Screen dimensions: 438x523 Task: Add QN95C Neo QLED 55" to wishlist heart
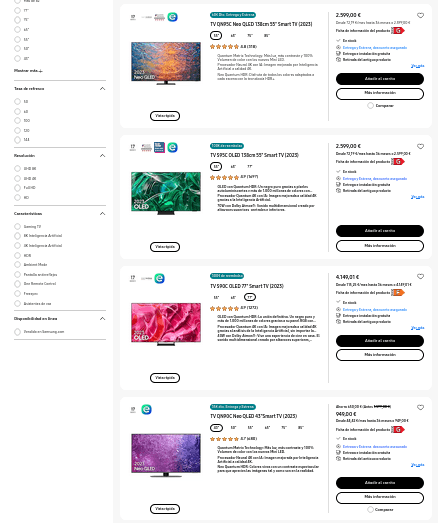420,15
